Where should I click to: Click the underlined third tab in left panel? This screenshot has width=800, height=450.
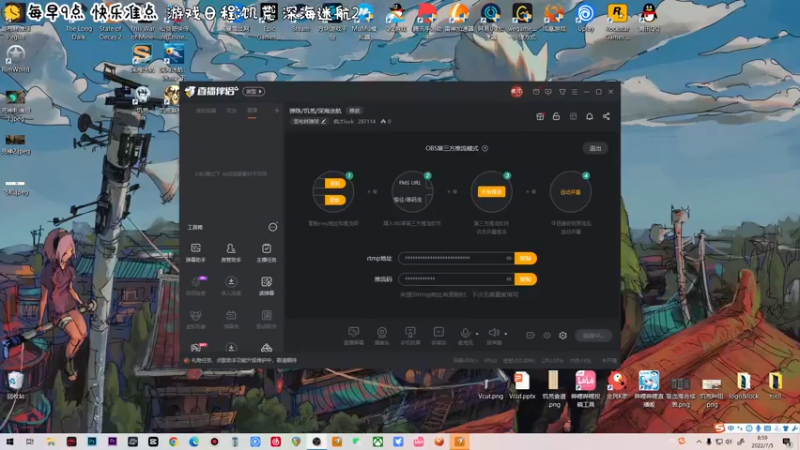tap(252, 111)
